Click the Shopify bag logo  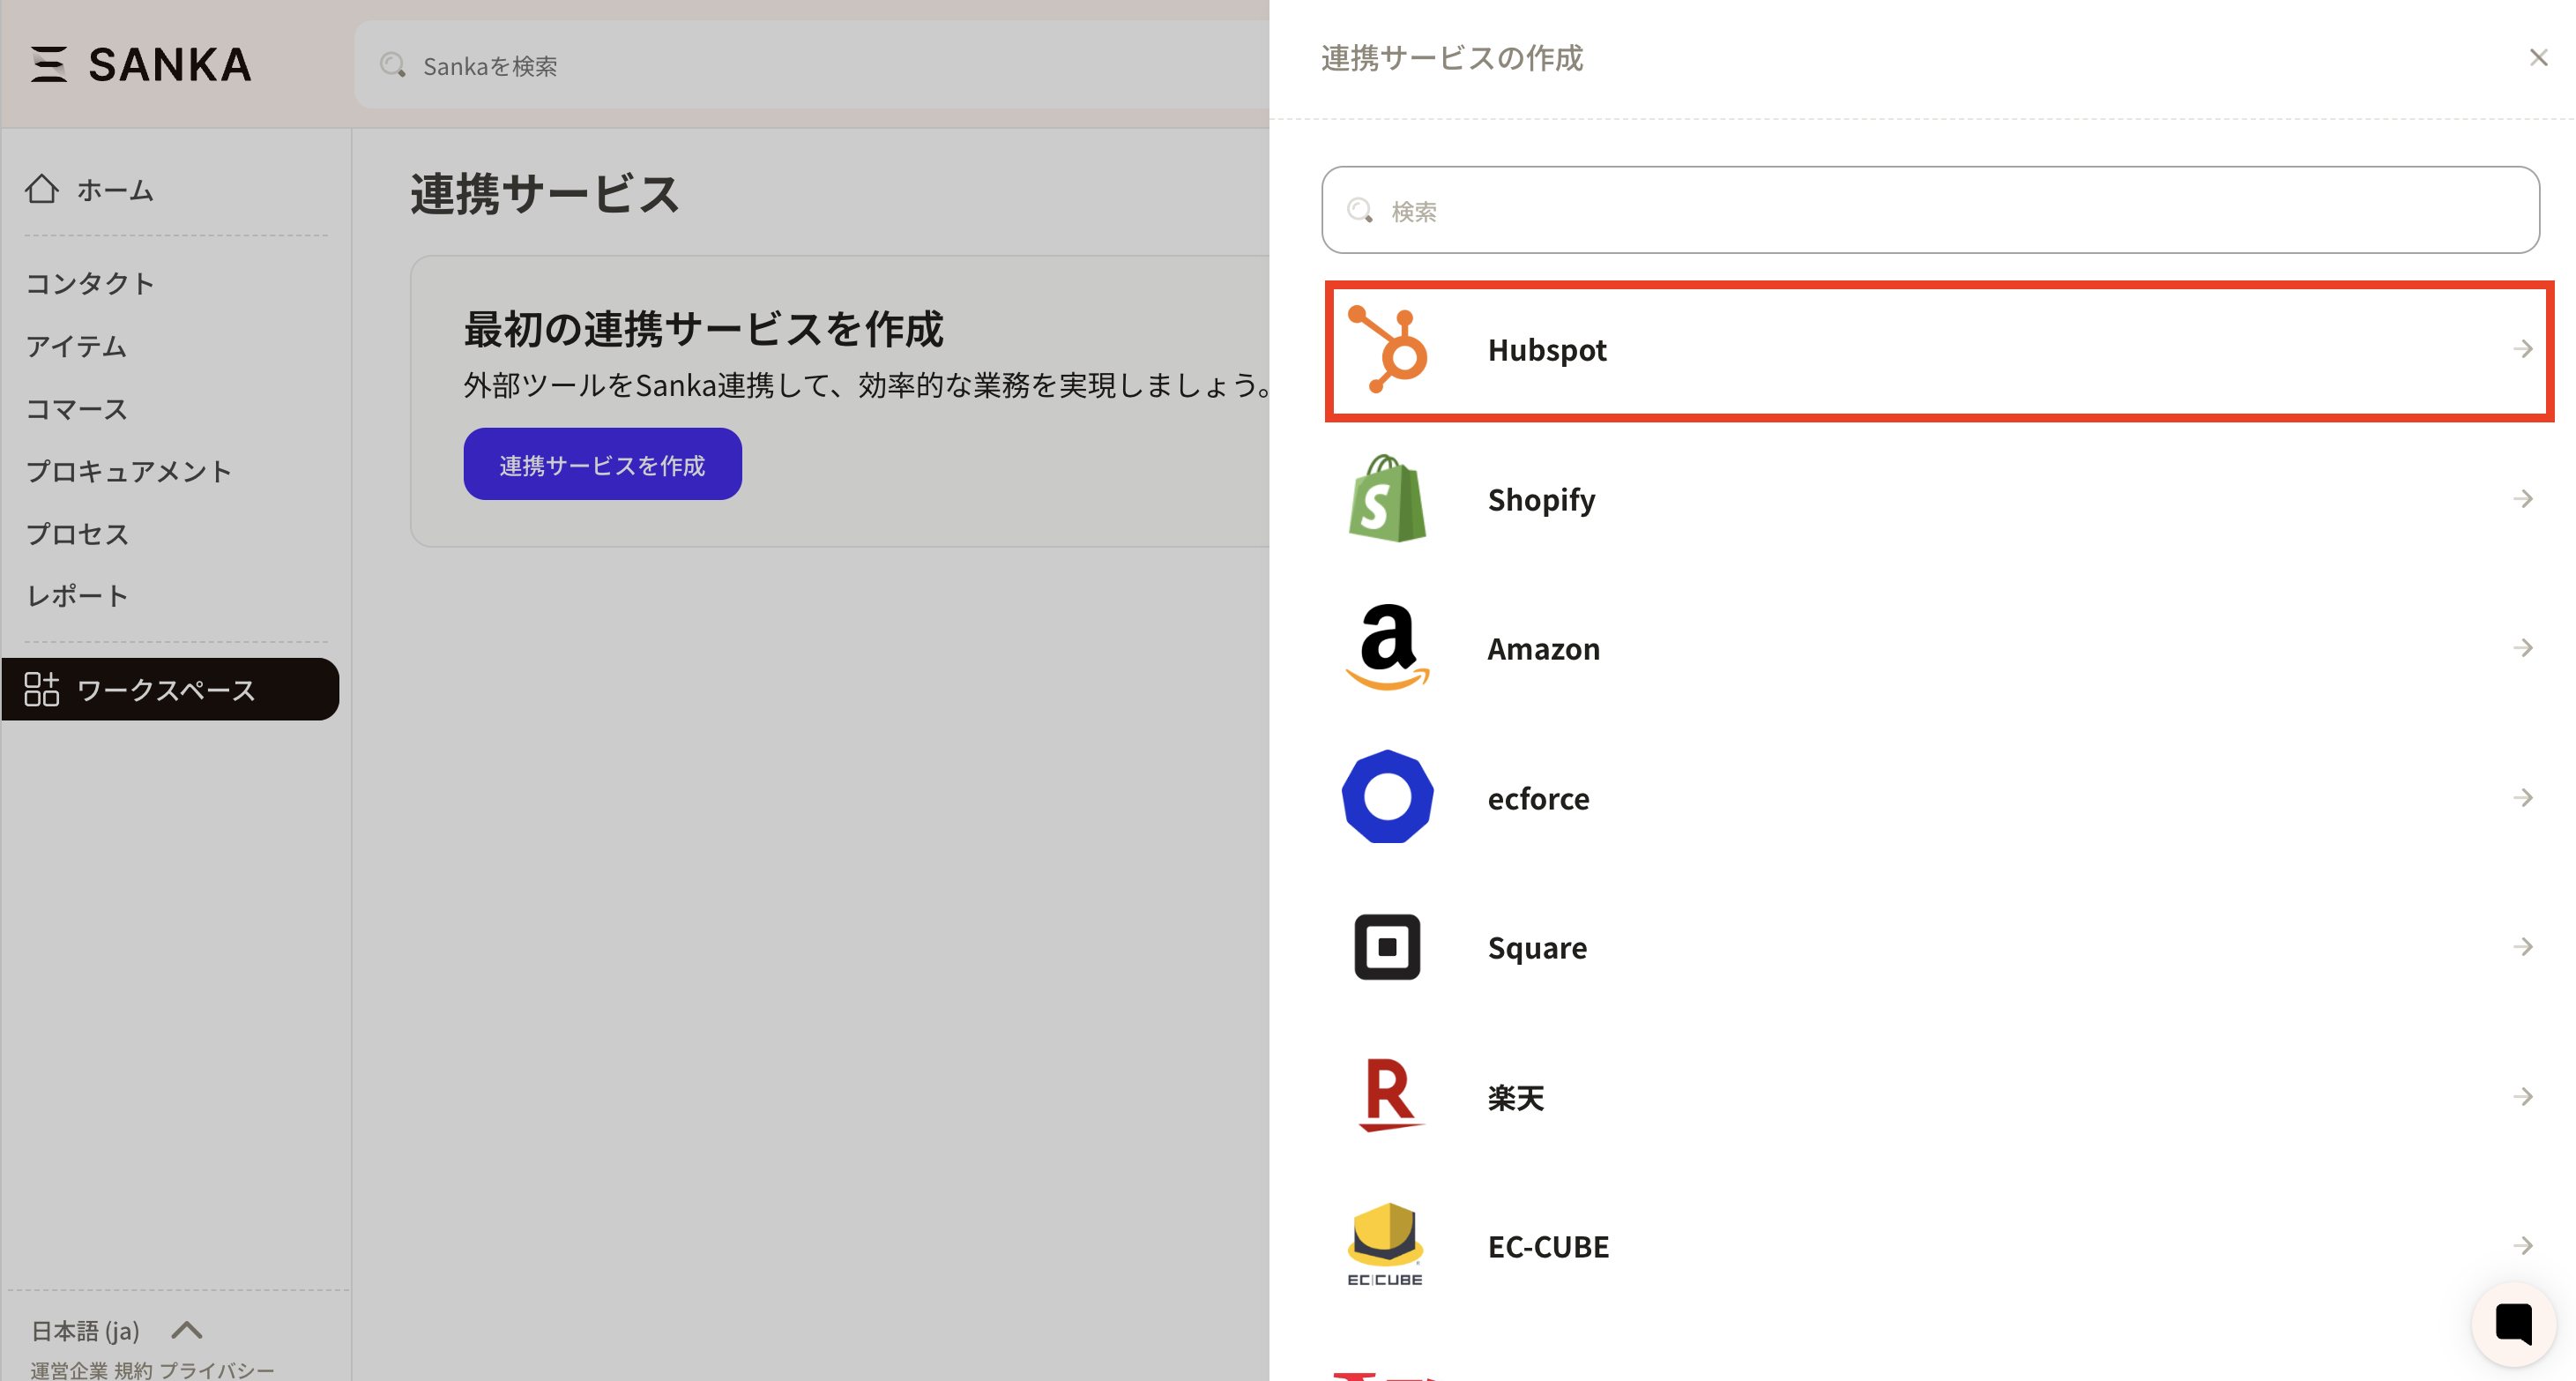pyautogui.click(x=1387, y=498)
